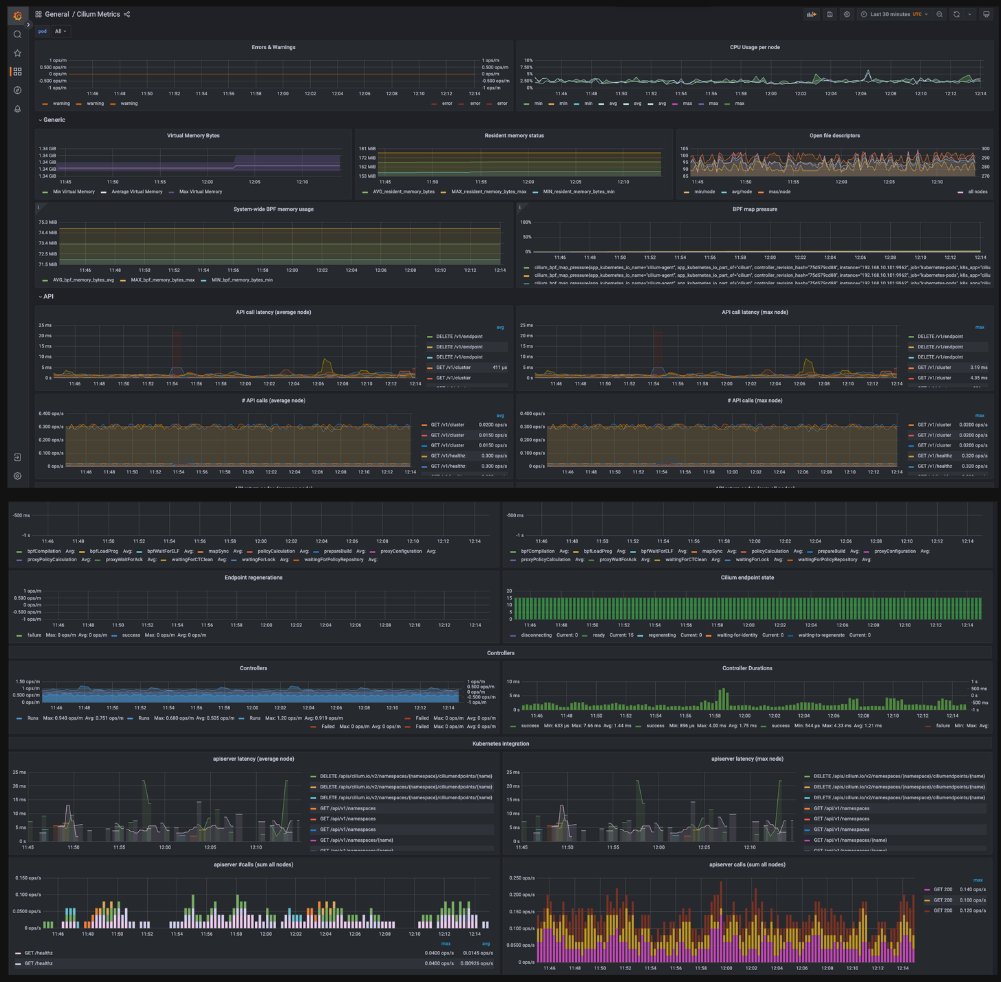Expand the sidebar with the chevron arrow

pos(28,24)
